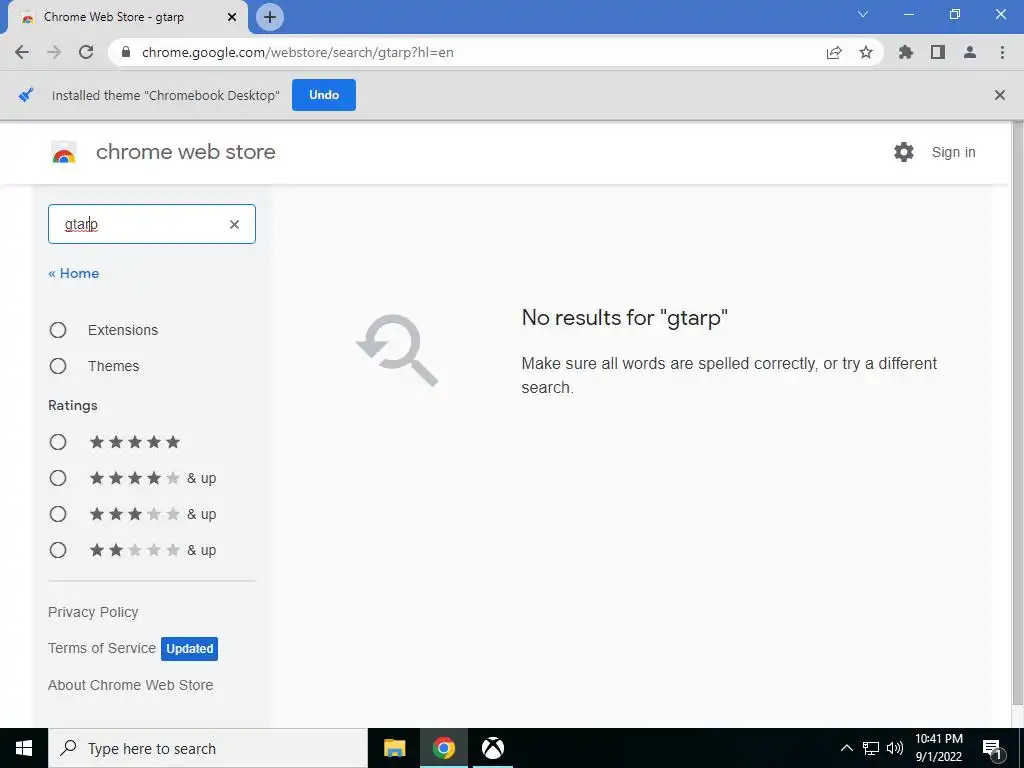
Task: Open network status tray icon
Action: [871, 748]
